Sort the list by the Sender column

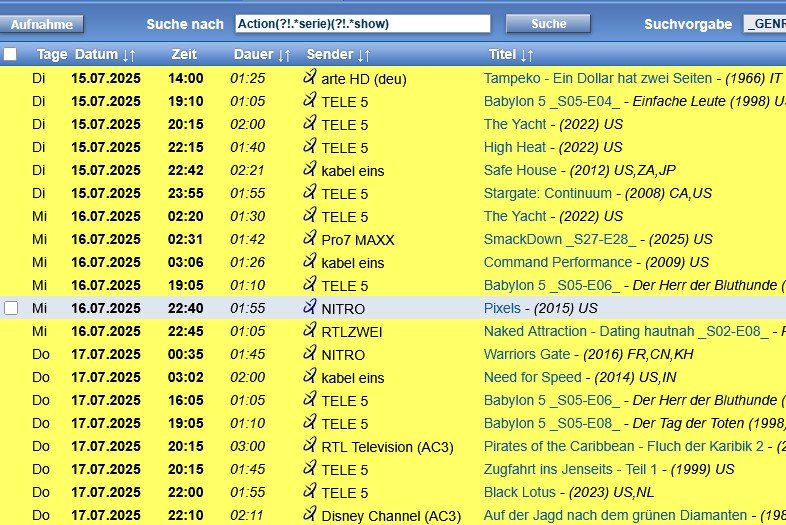364,55
